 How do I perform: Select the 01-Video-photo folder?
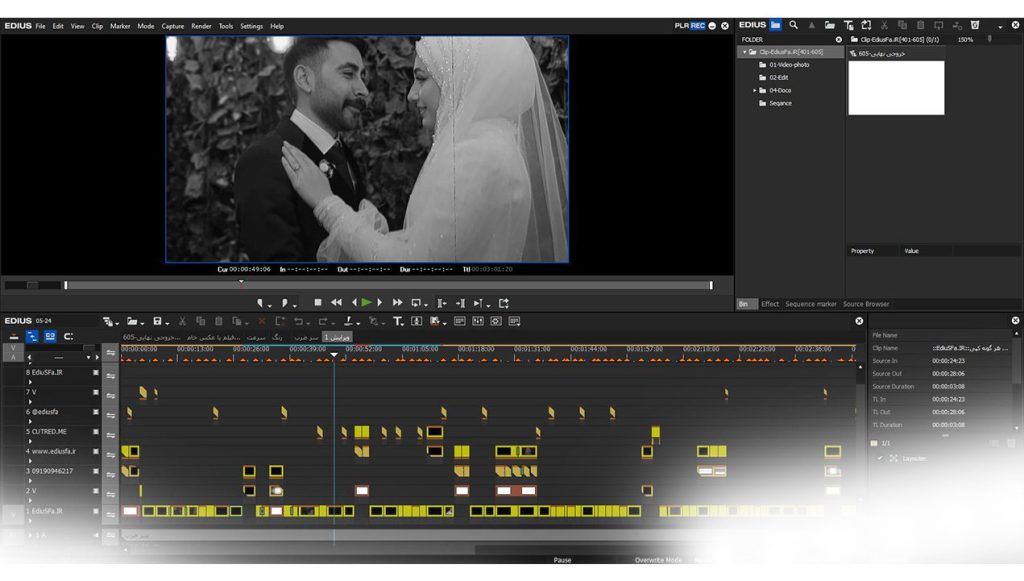click(789, 65)
